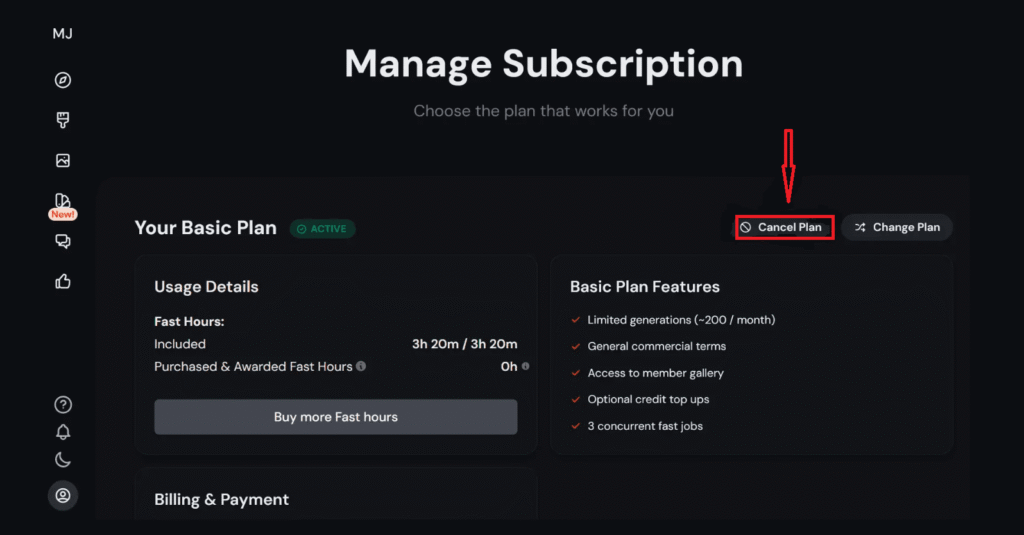Open the Explore compass icon
Screen dimensions: 1024x535
(63, 80)
